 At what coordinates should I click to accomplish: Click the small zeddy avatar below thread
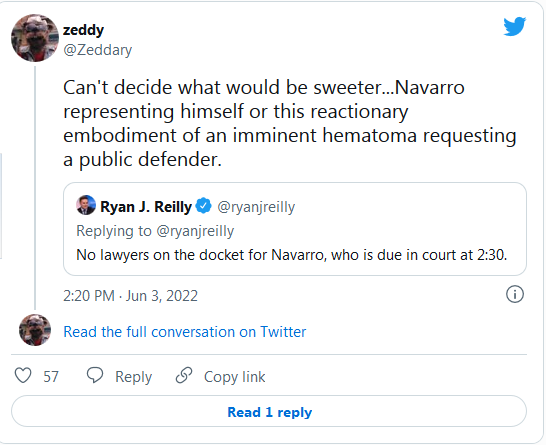(x=35, y=330)
